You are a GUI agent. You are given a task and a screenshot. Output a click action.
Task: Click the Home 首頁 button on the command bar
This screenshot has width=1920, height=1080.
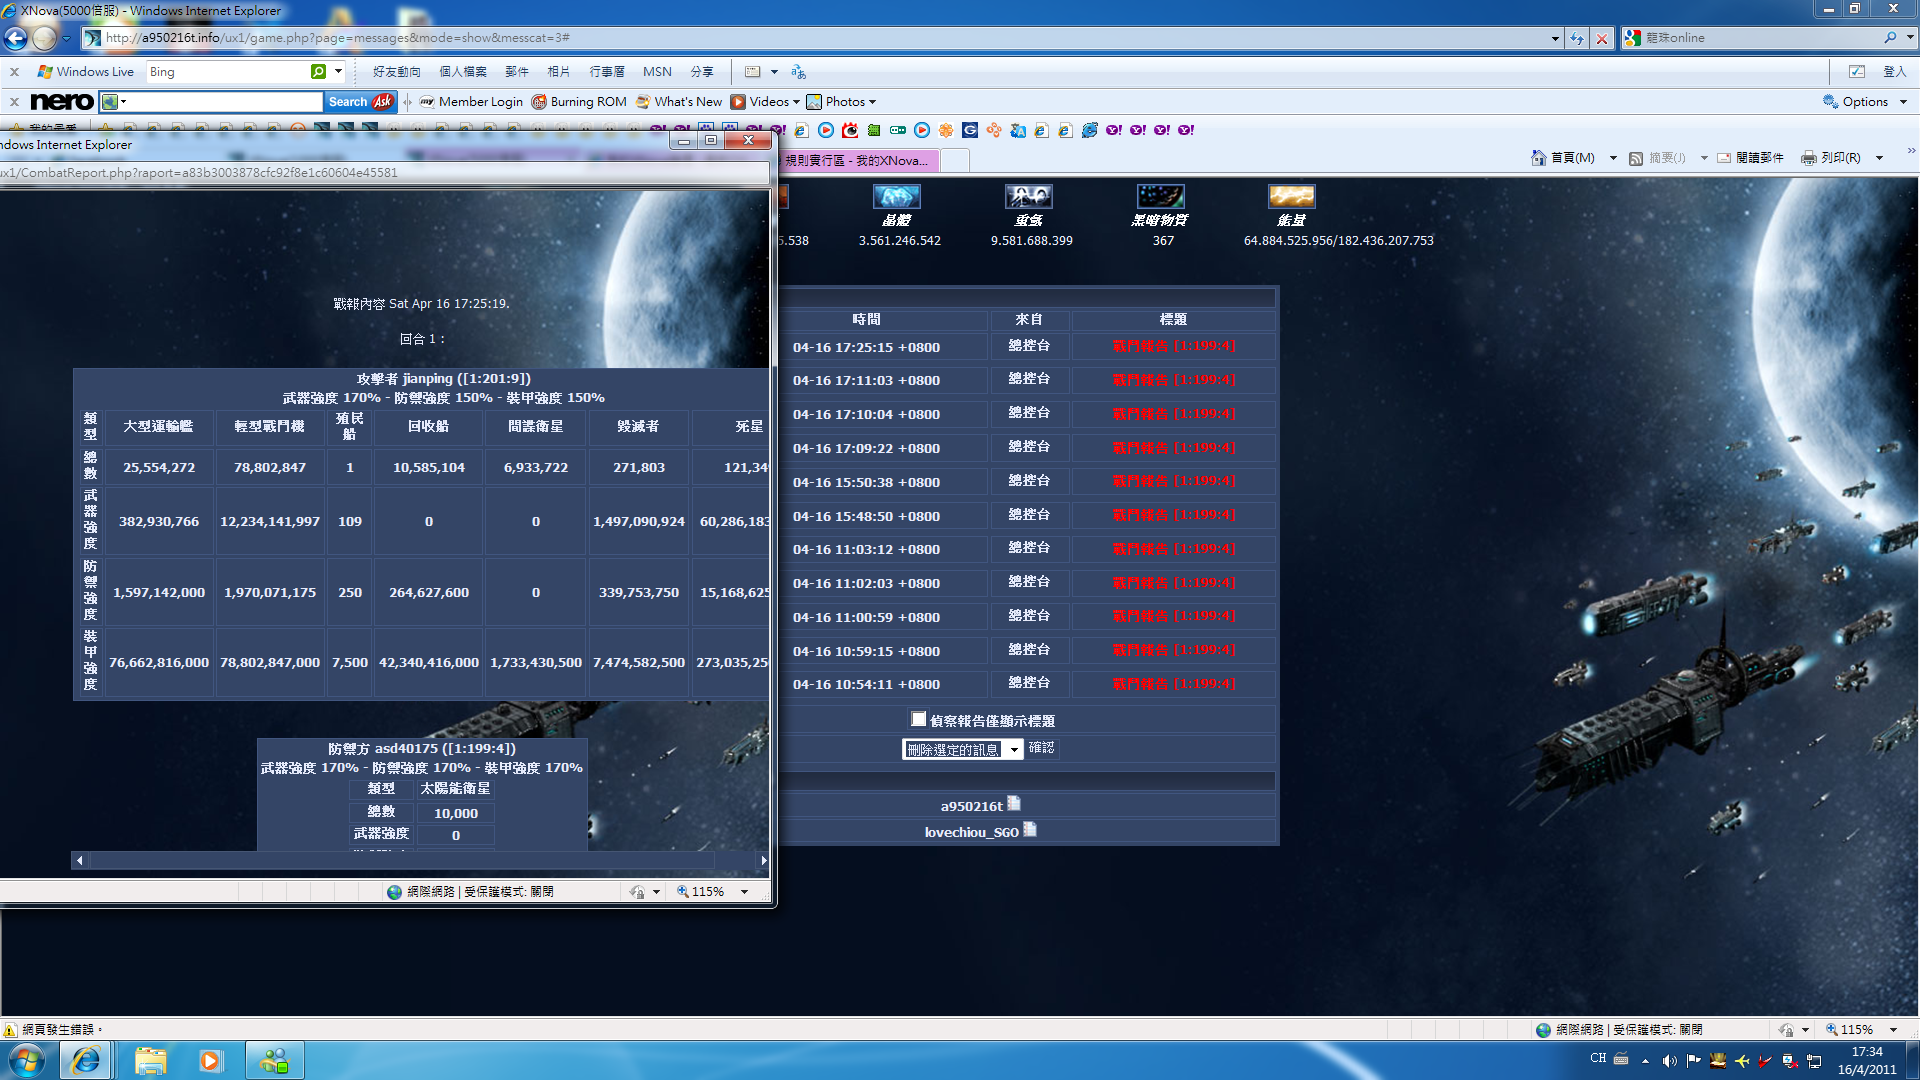pos(1563,158)
